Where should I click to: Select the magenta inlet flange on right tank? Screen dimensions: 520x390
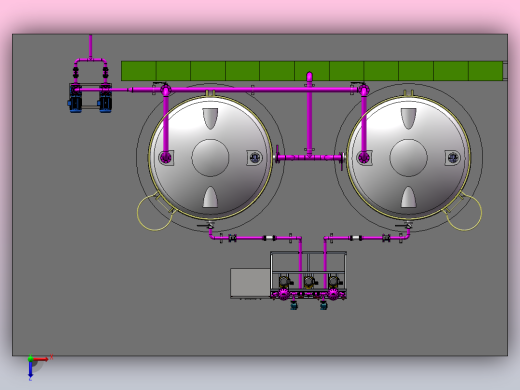[x=364, y=157]
